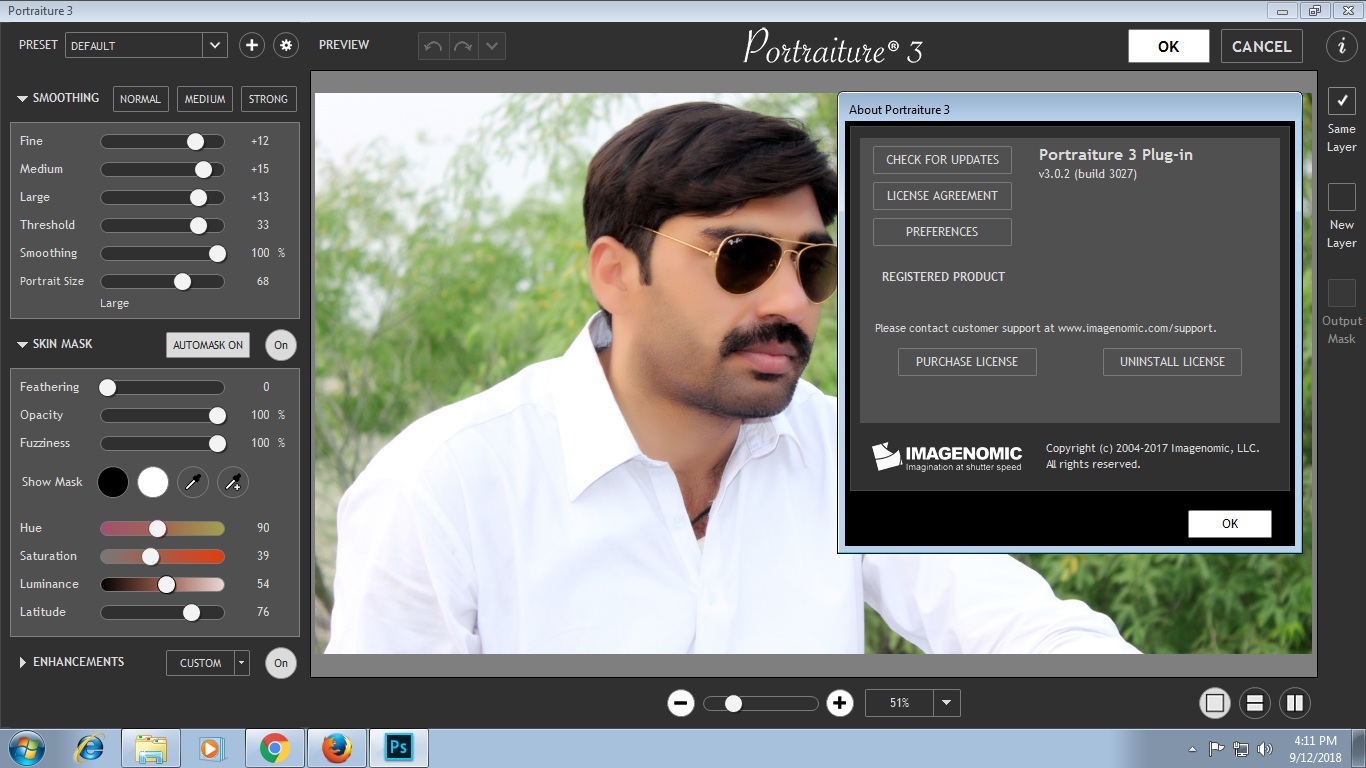Zoom out with the minus button
The image size is (1366, 768).
tap(681, 703)
